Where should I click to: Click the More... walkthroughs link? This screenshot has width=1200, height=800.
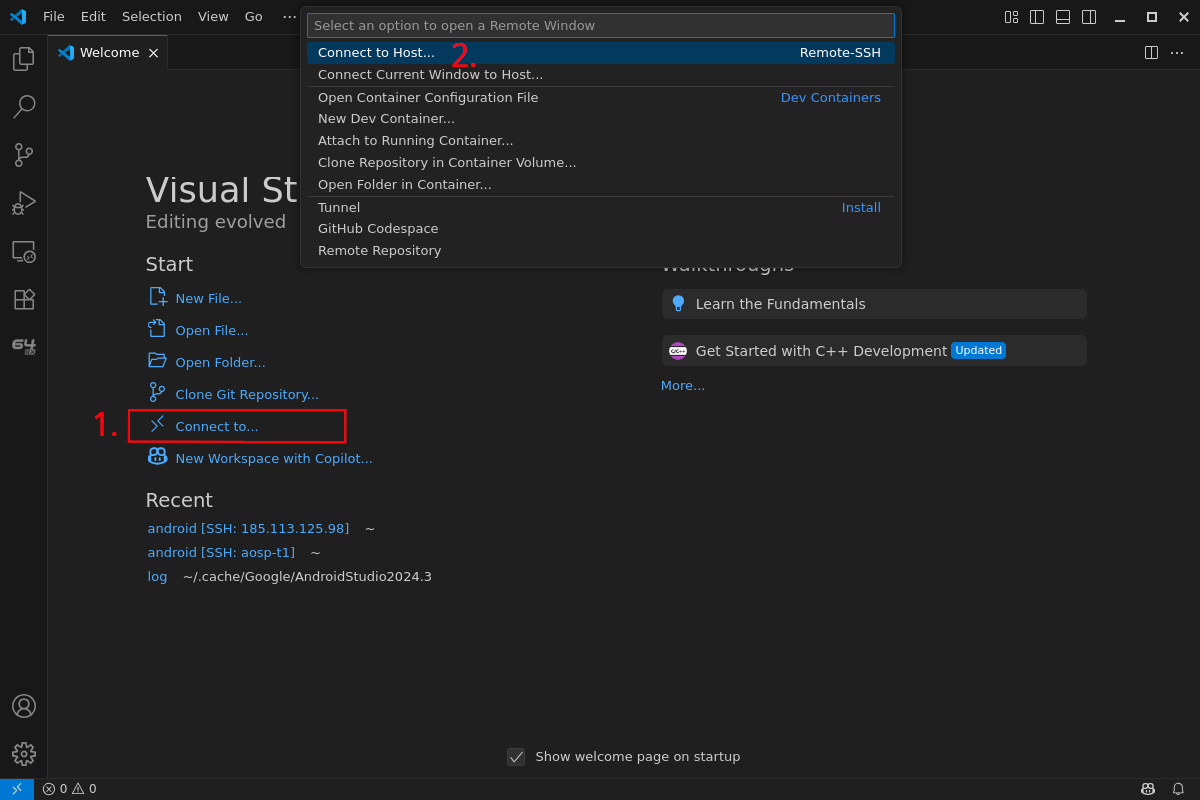pyautogui.click(x=683, y=386)
